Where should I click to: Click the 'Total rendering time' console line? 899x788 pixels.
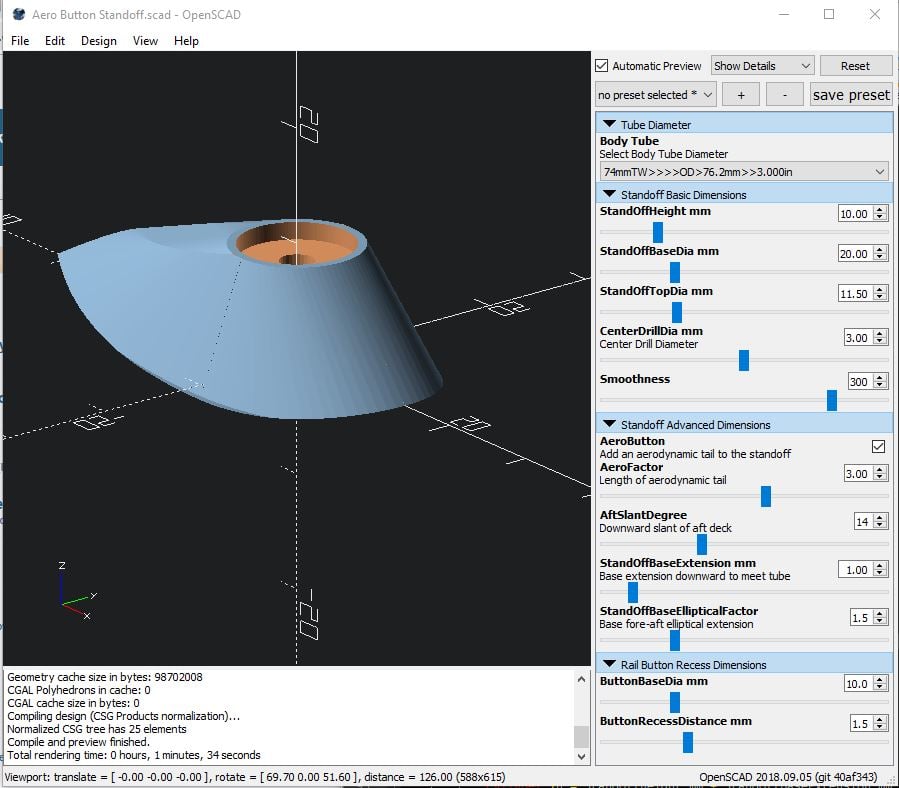tap(134, 755)
